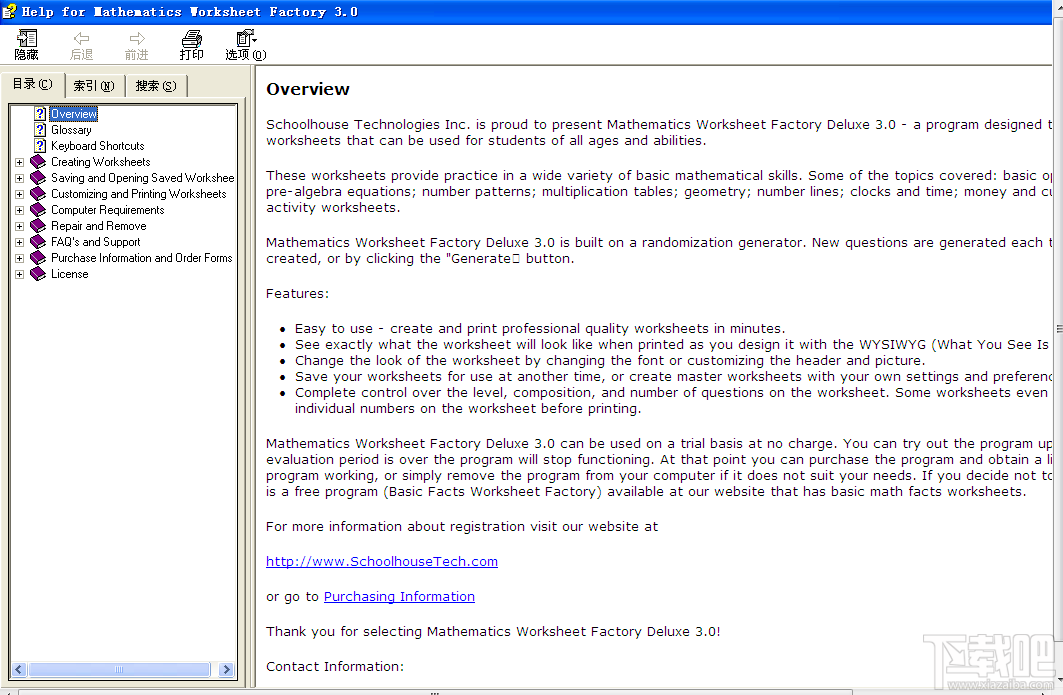The image size is (1063, 695).
Task: Click the question-mark icon beside Glossary
Action: click(x=40, y=129)
